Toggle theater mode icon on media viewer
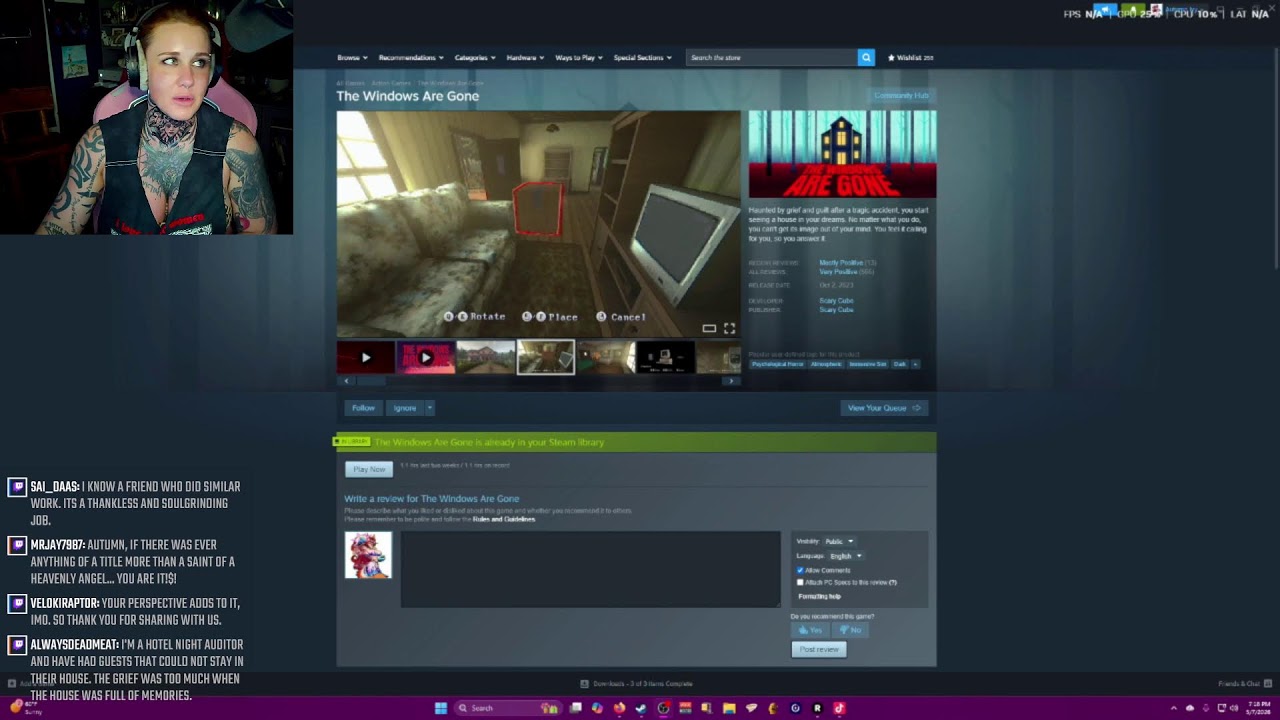This screenshot has height=720, width=1280. [709, 328]
